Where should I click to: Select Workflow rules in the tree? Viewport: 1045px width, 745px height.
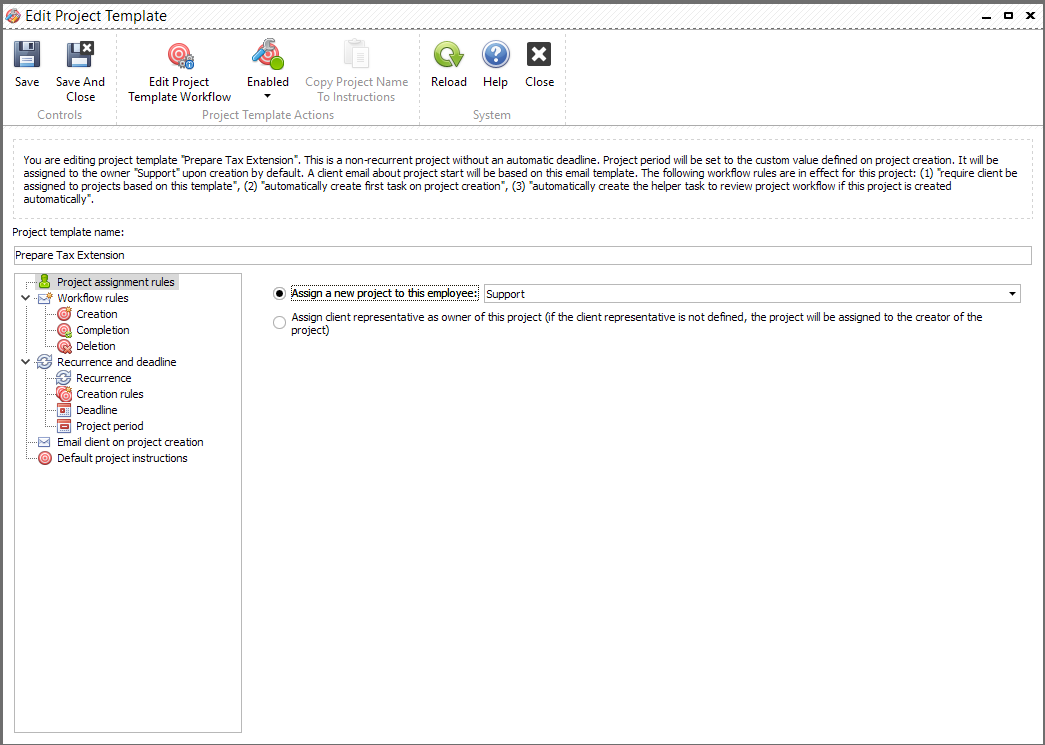93,298
